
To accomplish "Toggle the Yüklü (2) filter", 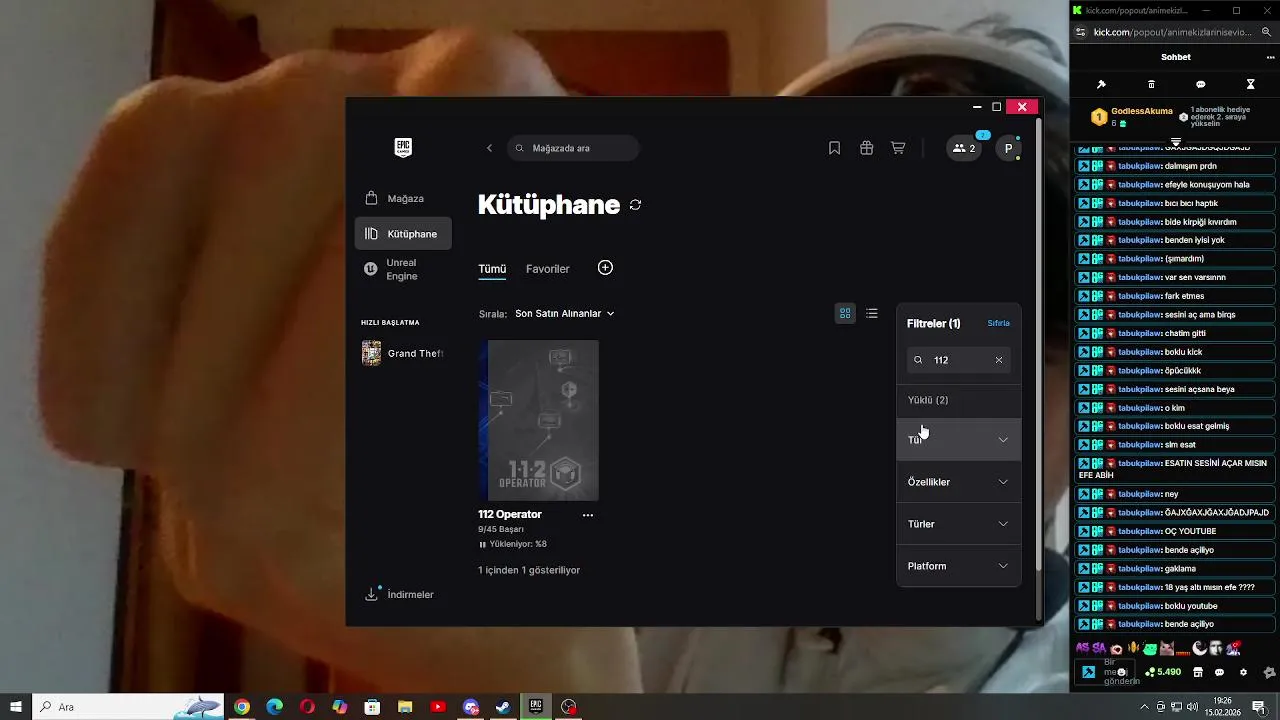I will 958,400.
